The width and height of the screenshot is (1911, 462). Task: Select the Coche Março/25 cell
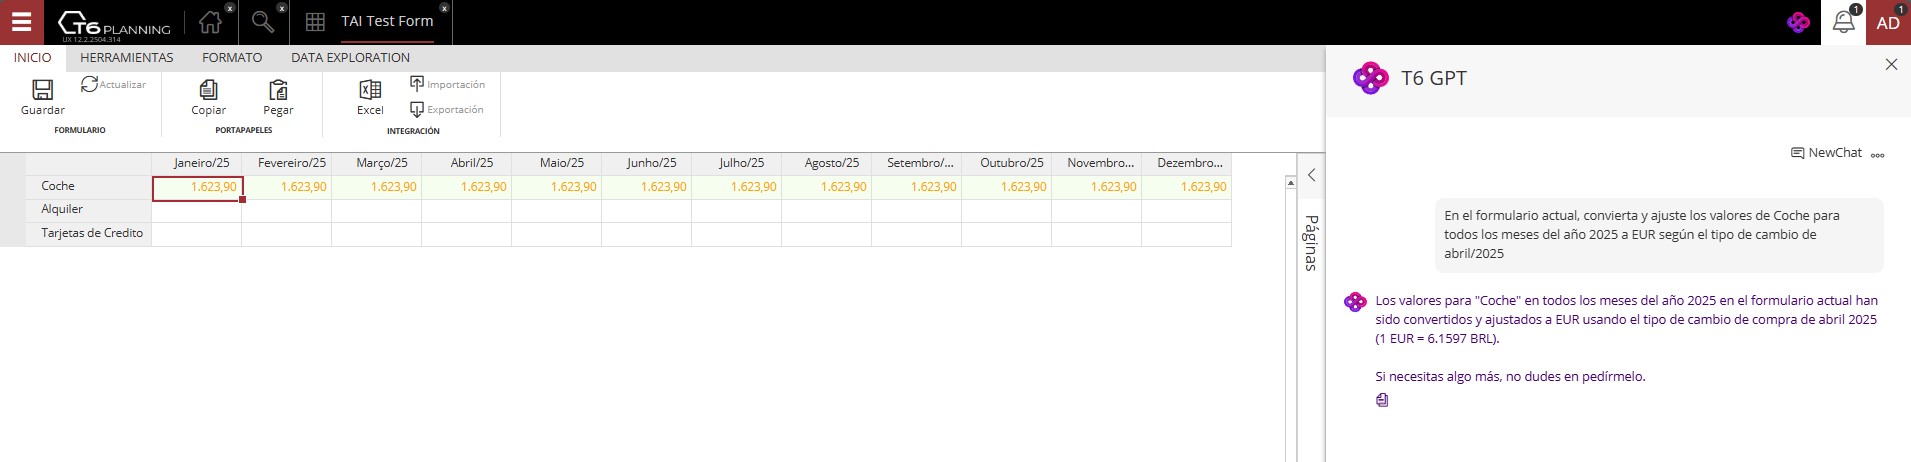pyautogui.click(x=377, y=187)
